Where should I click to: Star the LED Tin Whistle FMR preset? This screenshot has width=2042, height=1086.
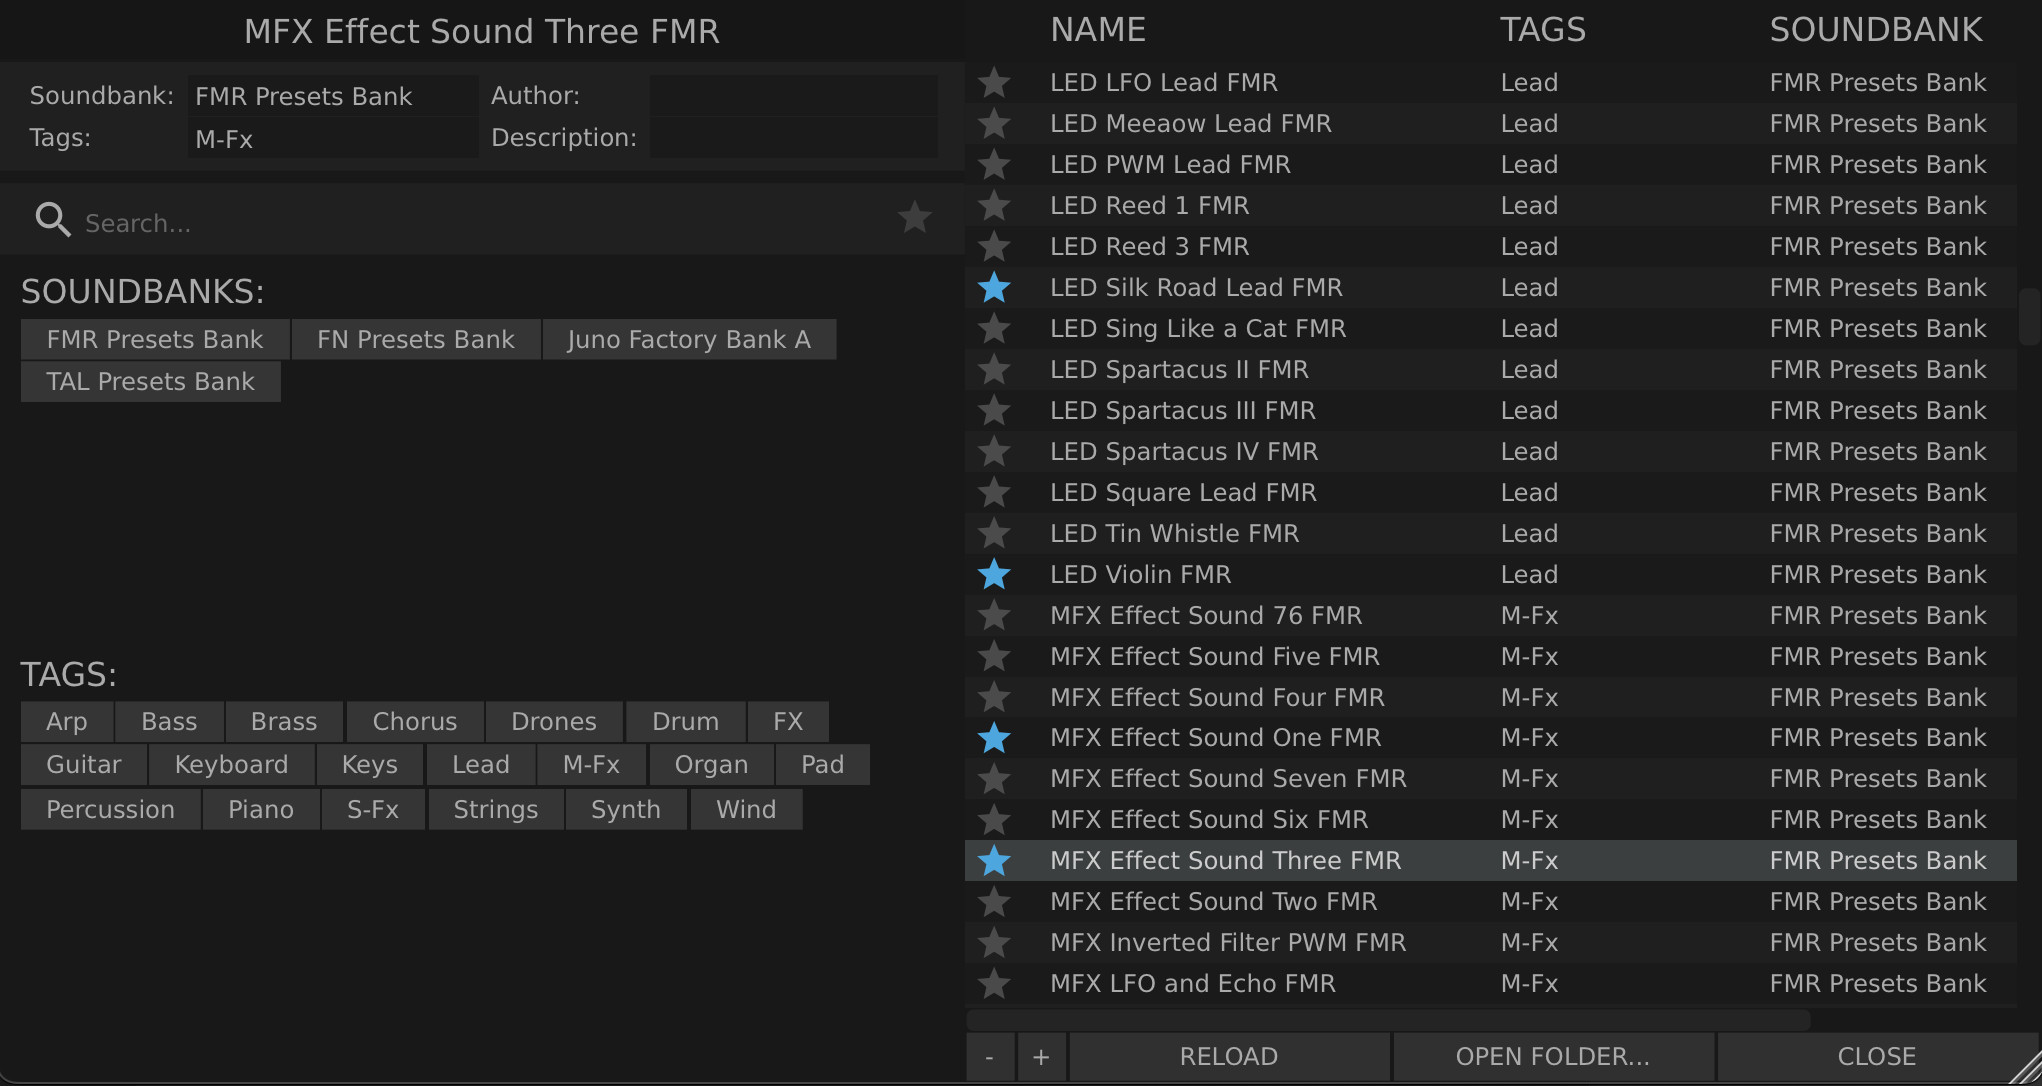click(994, 534)
